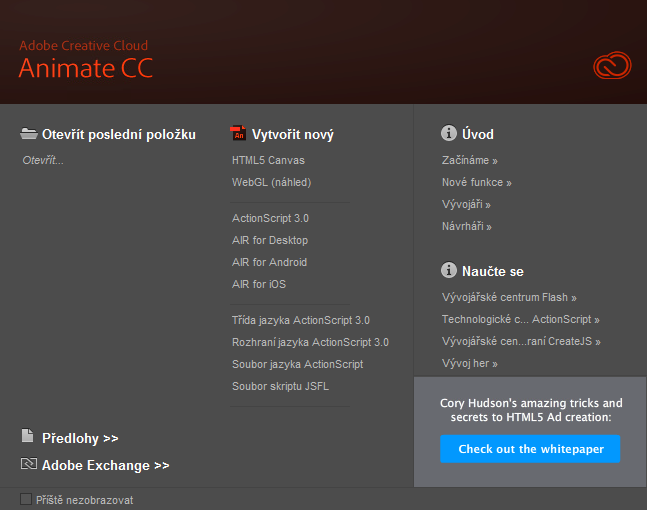Viewport: 647px width, 510px height.
Task: Click the Creative Cloud logo icon
Action: tap(612, 66)
